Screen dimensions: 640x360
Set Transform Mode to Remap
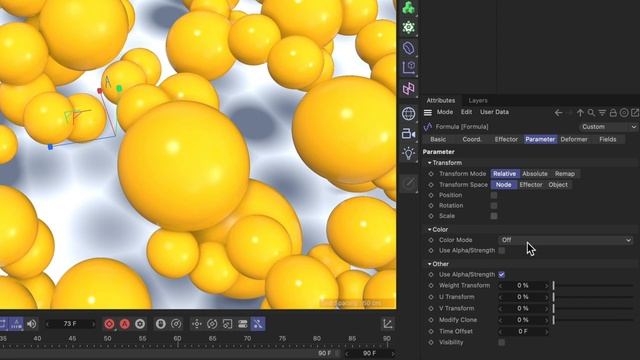[564, 174]
